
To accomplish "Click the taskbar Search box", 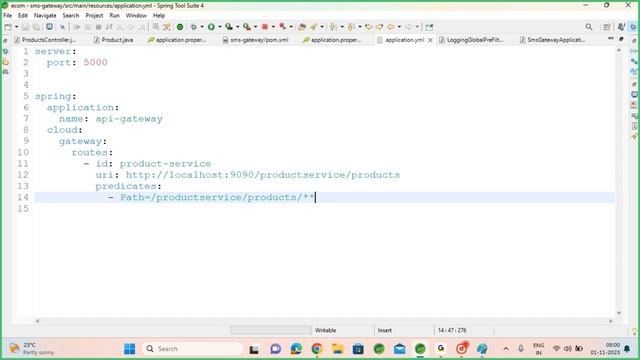I will [x=192, y=349].
